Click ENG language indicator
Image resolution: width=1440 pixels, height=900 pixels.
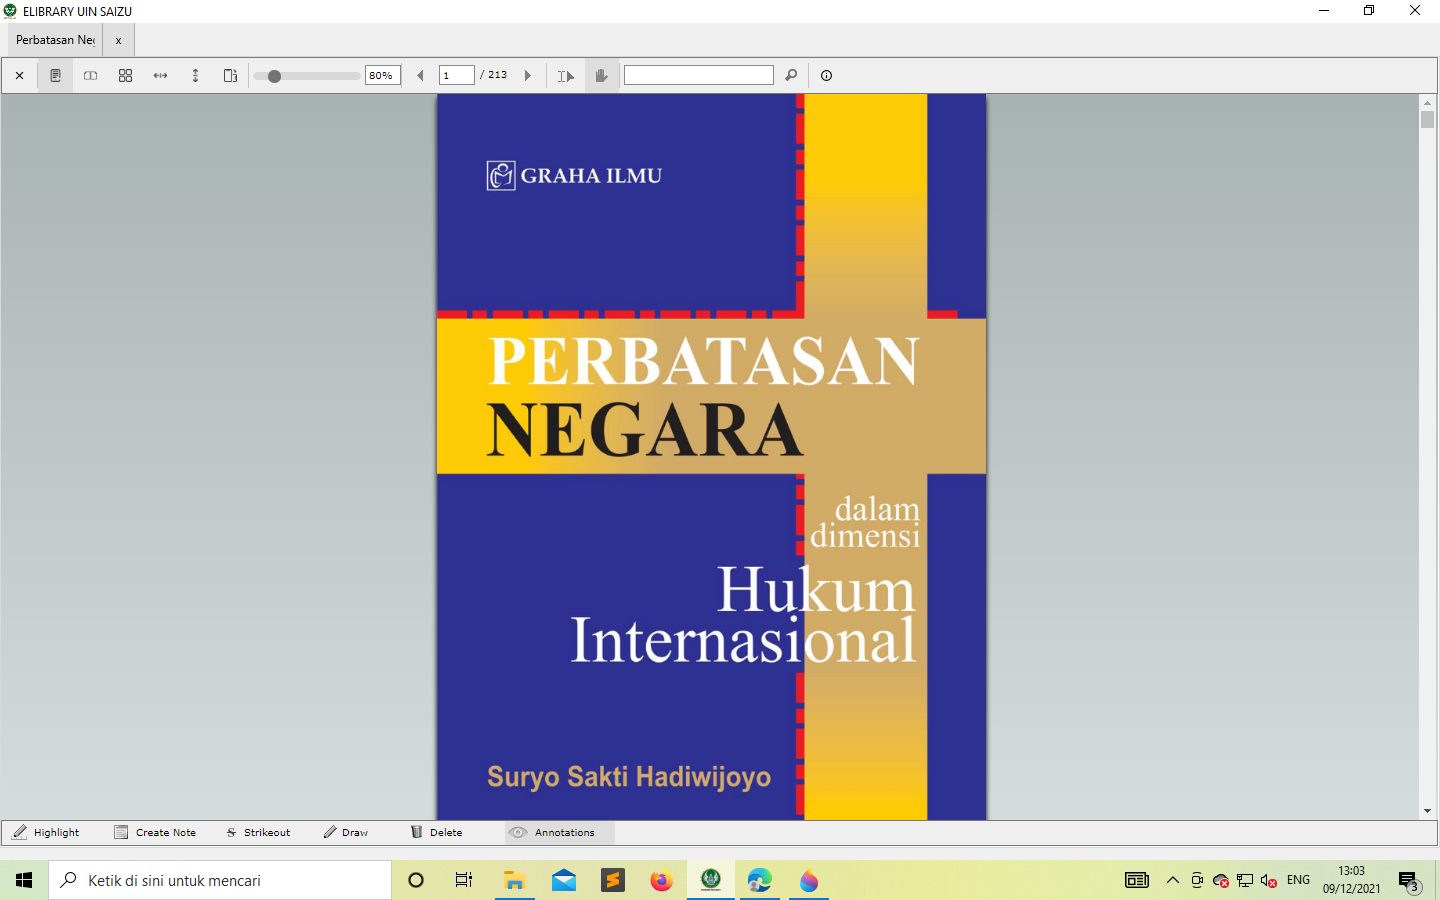pyautogui.click(x=1298, y=880)
